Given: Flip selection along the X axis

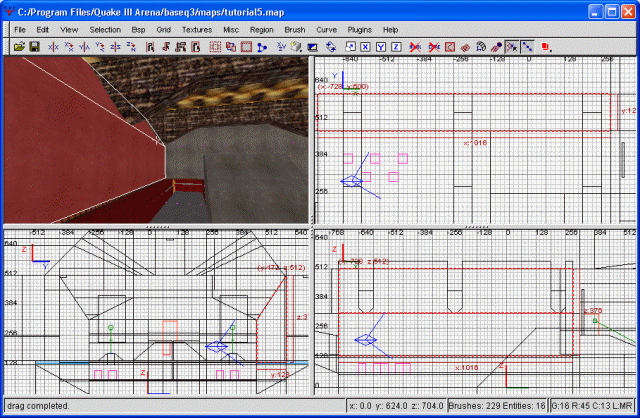Looking at the screenshot, I should click(x=53, y=47).
